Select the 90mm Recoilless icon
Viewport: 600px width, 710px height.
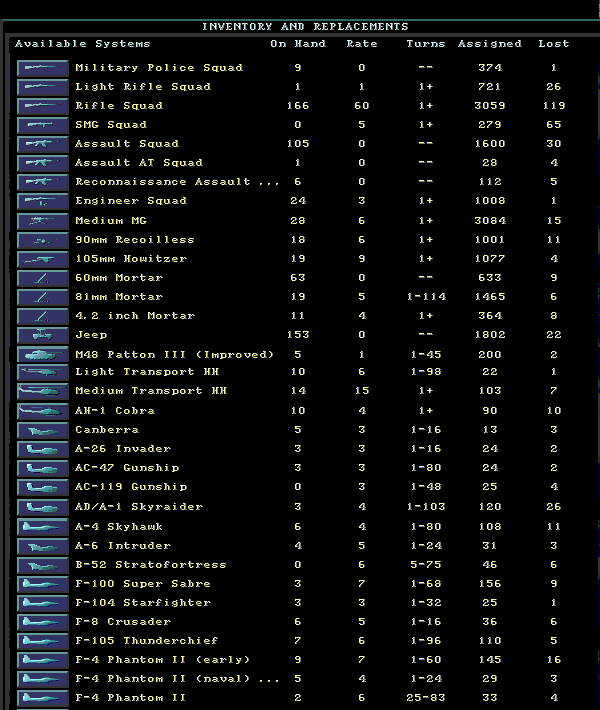[x=43, y=240]
